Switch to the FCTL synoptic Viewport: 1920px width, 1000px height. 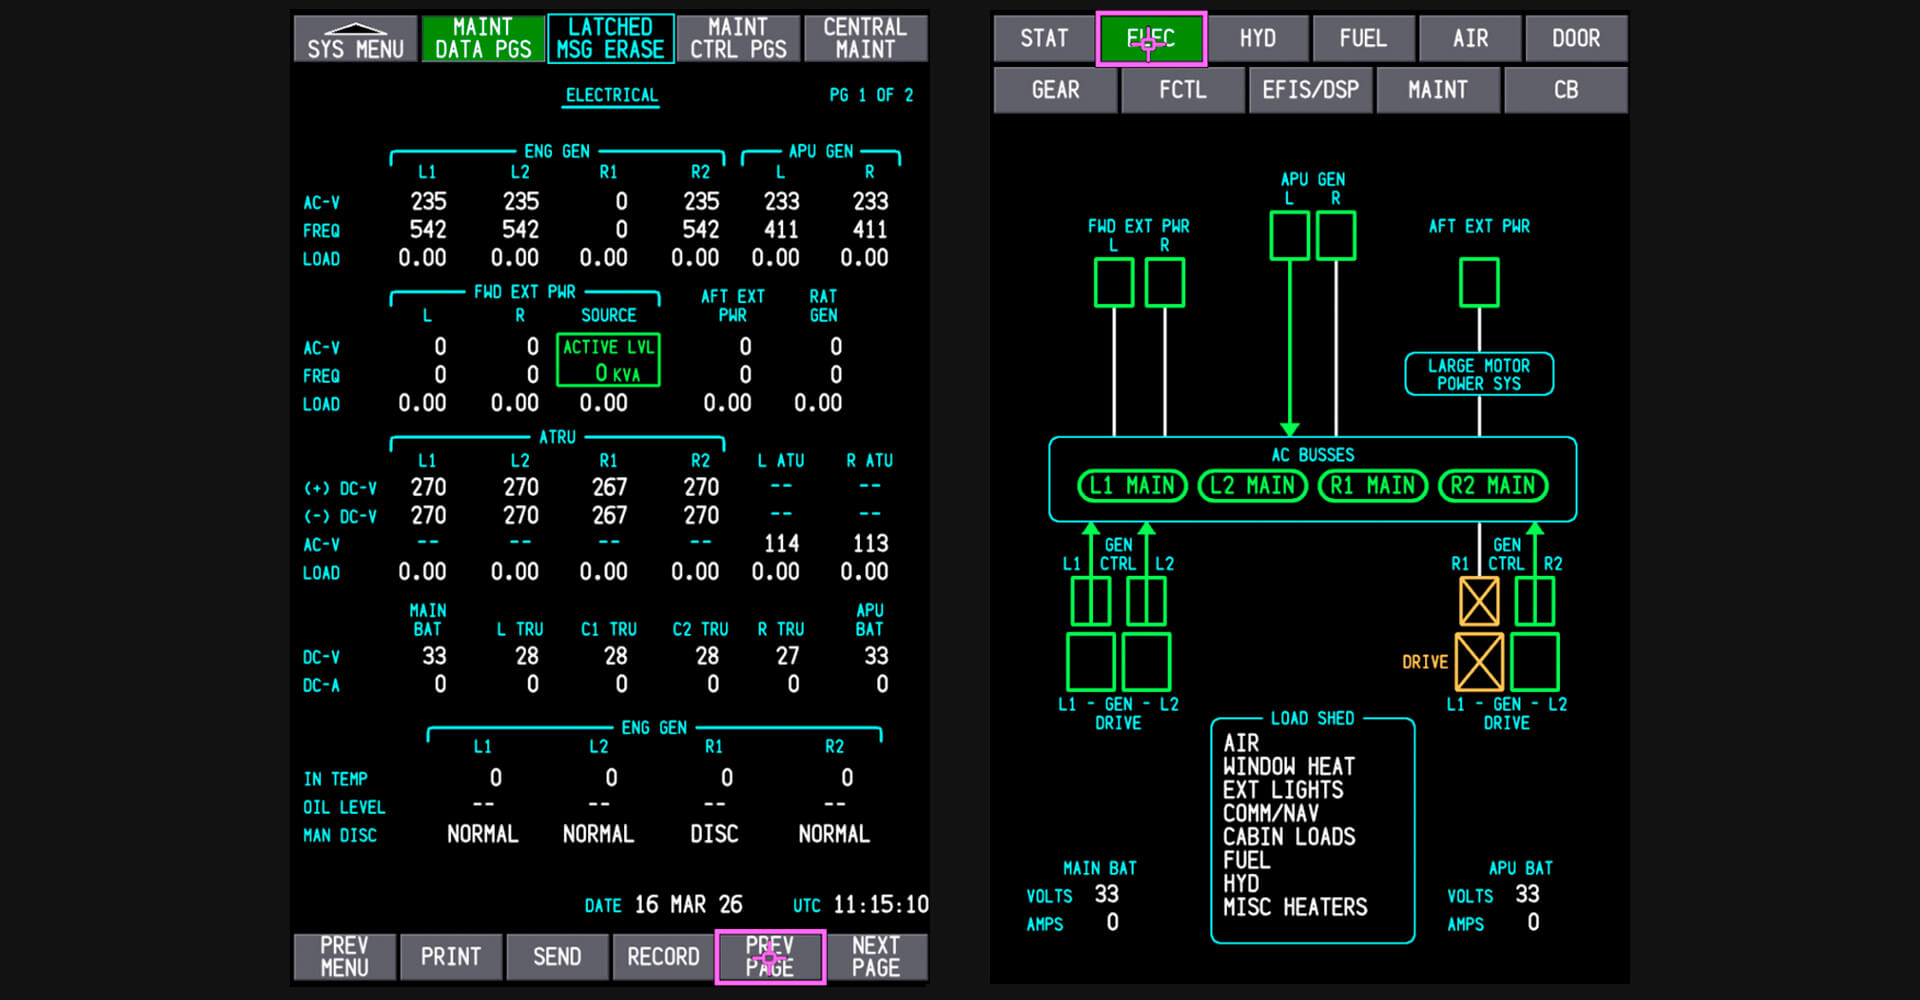[x=1183, y=90]
